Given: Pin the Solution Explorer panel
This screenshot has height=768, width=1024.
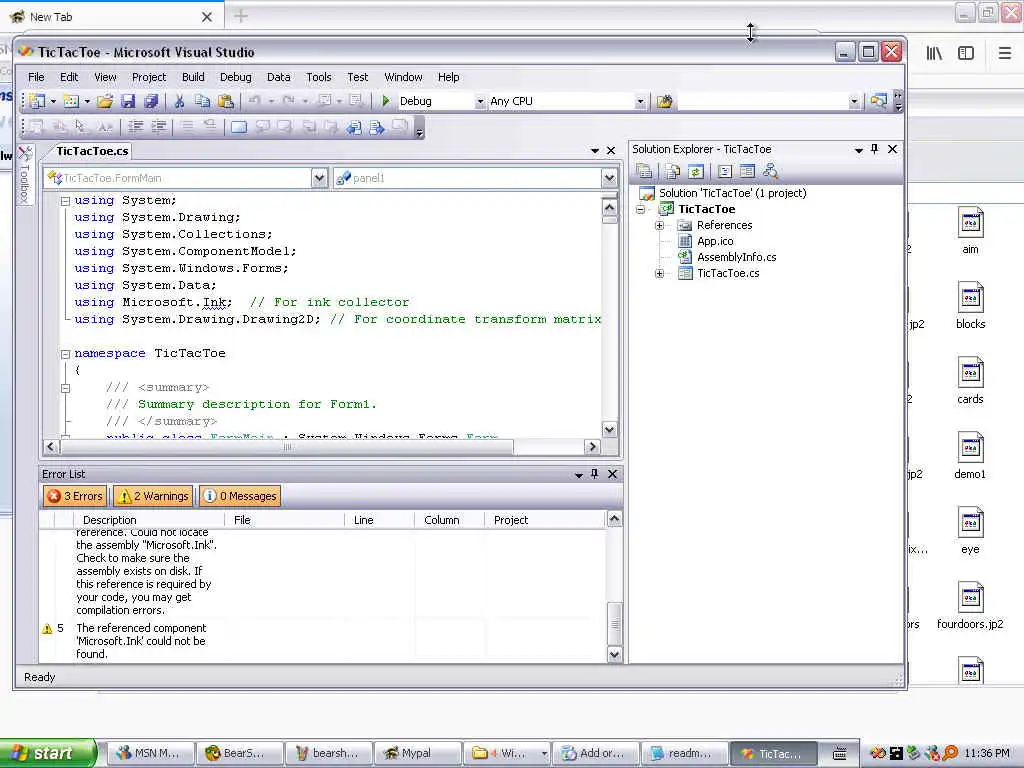Looking at the screenshot, I should [875, 149].
